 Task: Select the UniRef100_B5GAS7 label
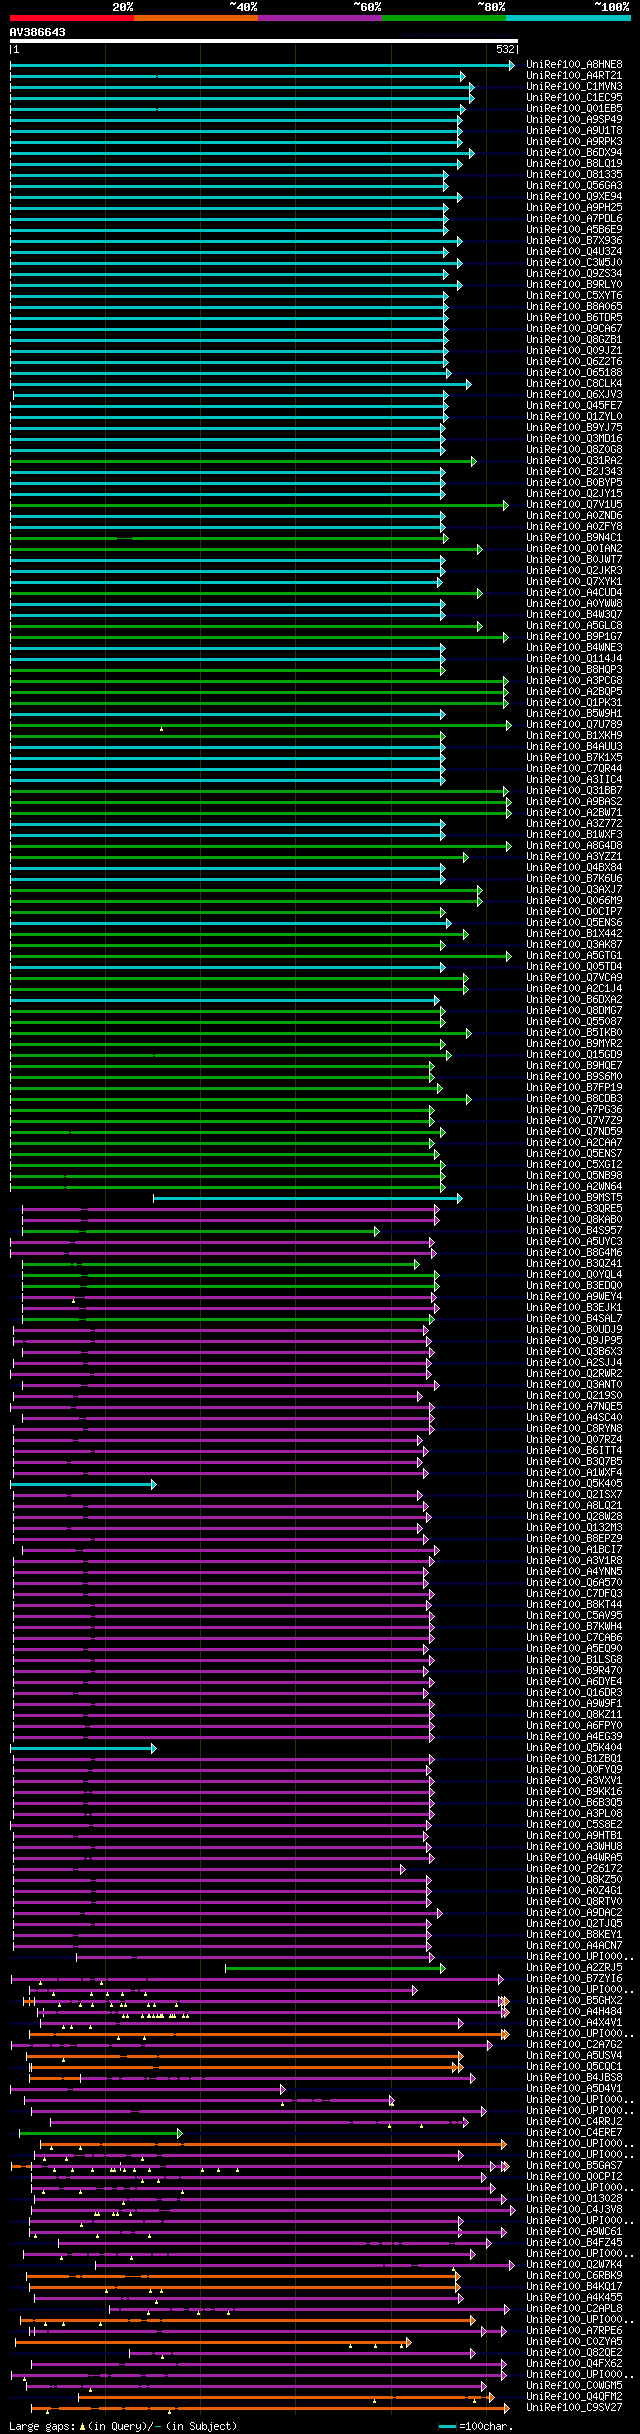pyautogui.click(x=574, y=2166)
